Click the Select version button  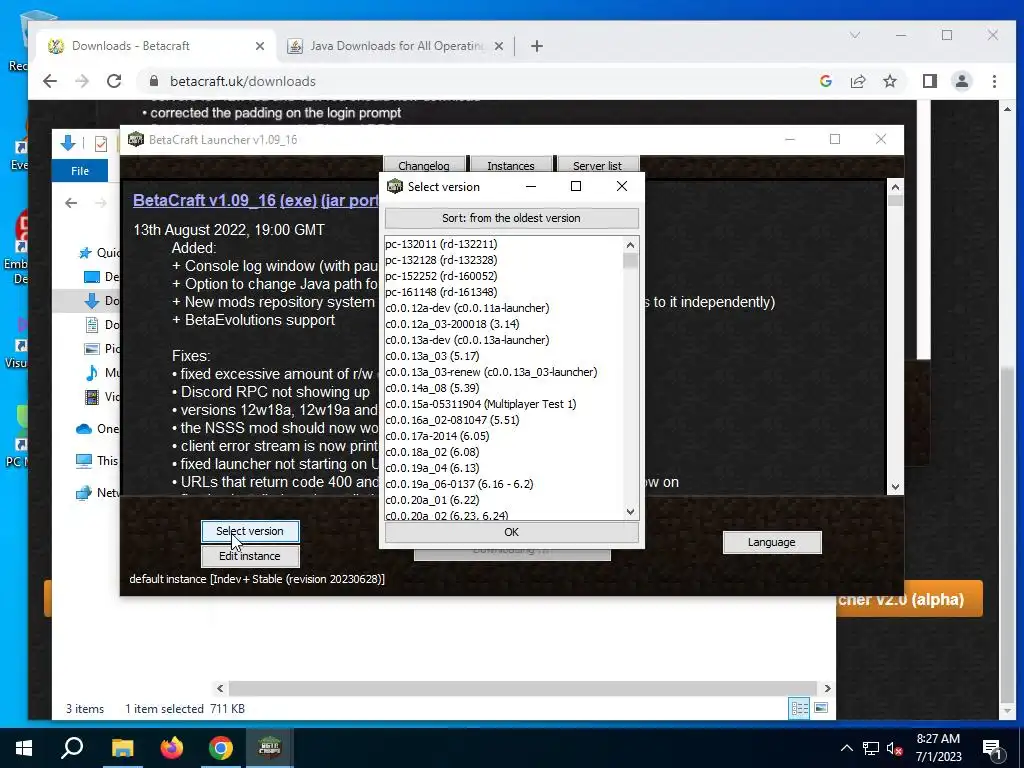[250, 531]
